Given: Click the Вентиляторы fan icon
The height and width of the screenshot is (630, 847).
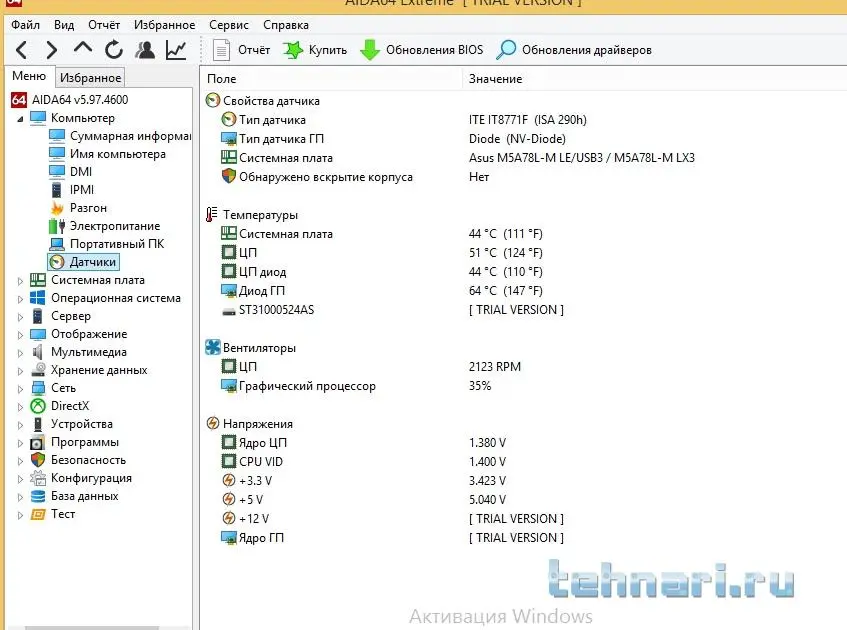Looking at the screenshot, I should [213, 347].
